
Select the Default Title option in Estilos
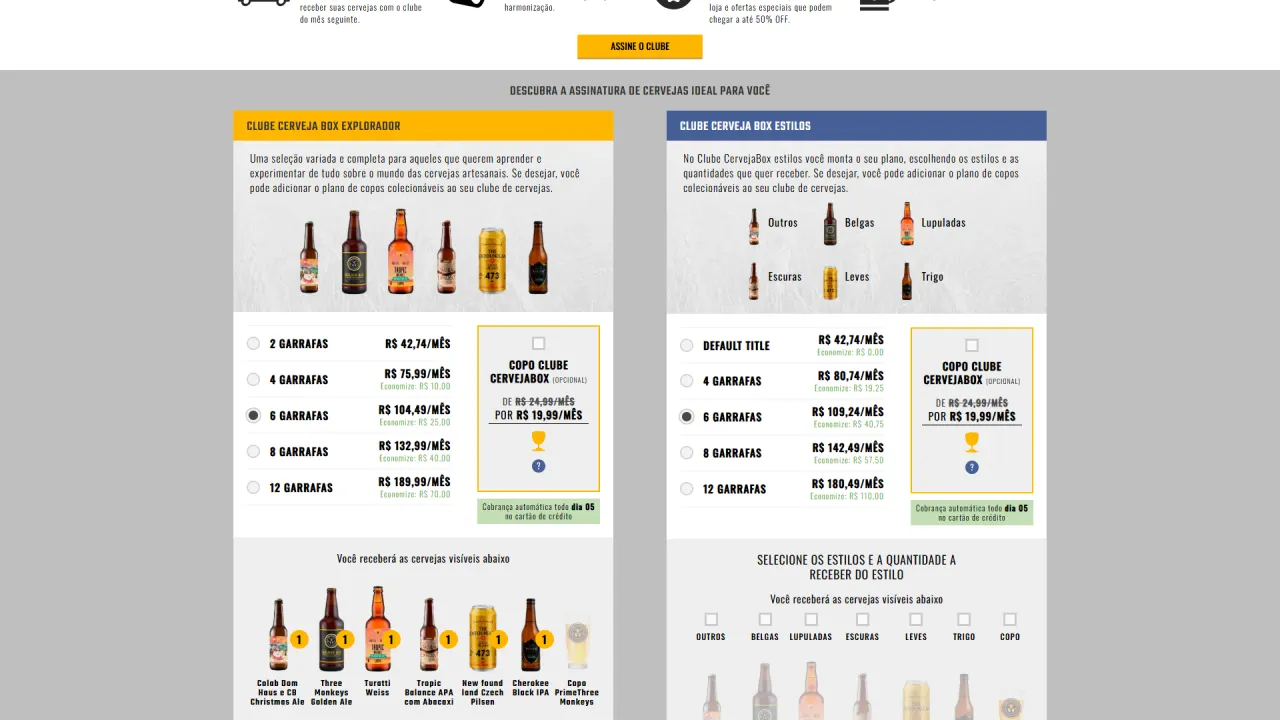pos(686,345)
